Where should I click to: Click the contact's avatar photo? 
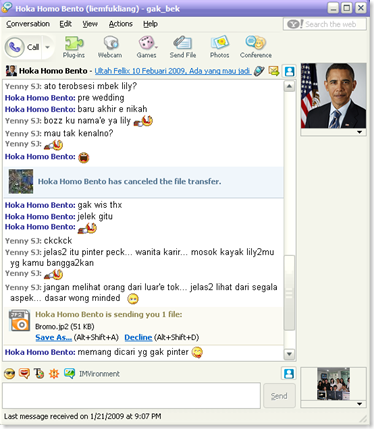click(333, 96)
